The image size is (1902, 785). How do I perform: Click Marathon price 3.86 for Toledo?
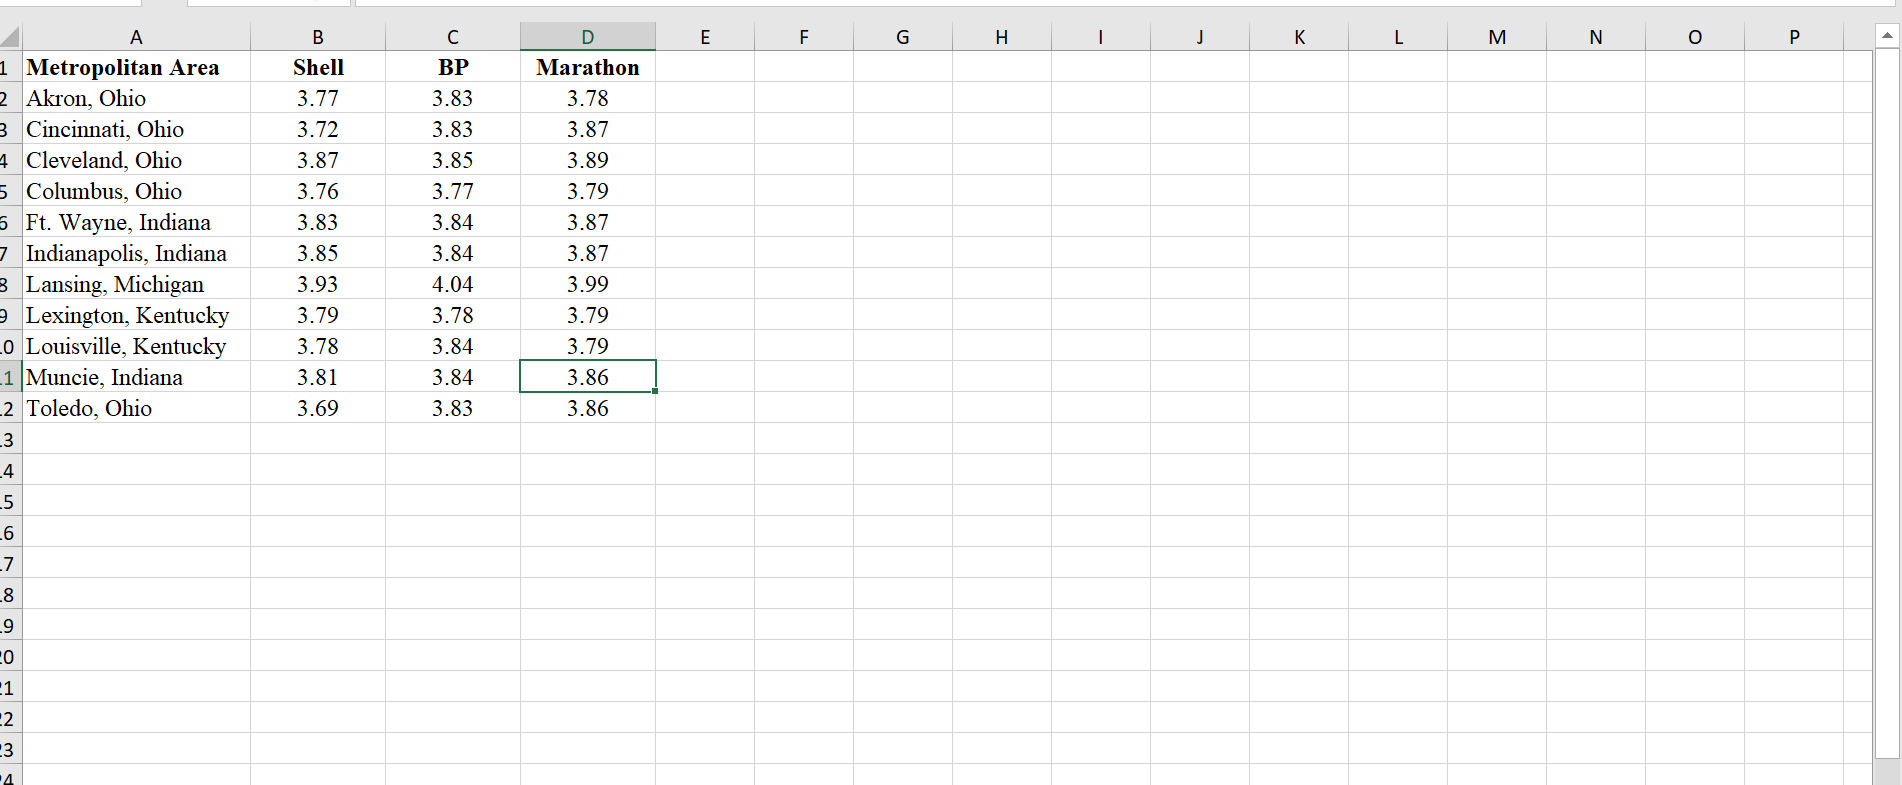coord(588,408)
